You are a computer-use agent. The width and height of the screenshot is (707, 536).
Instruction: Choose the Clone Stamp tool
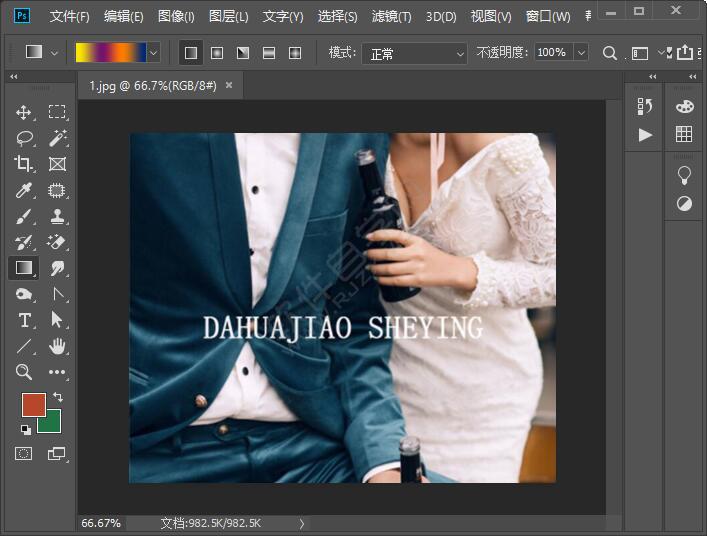pyautogui.click(x=57, y=216)
